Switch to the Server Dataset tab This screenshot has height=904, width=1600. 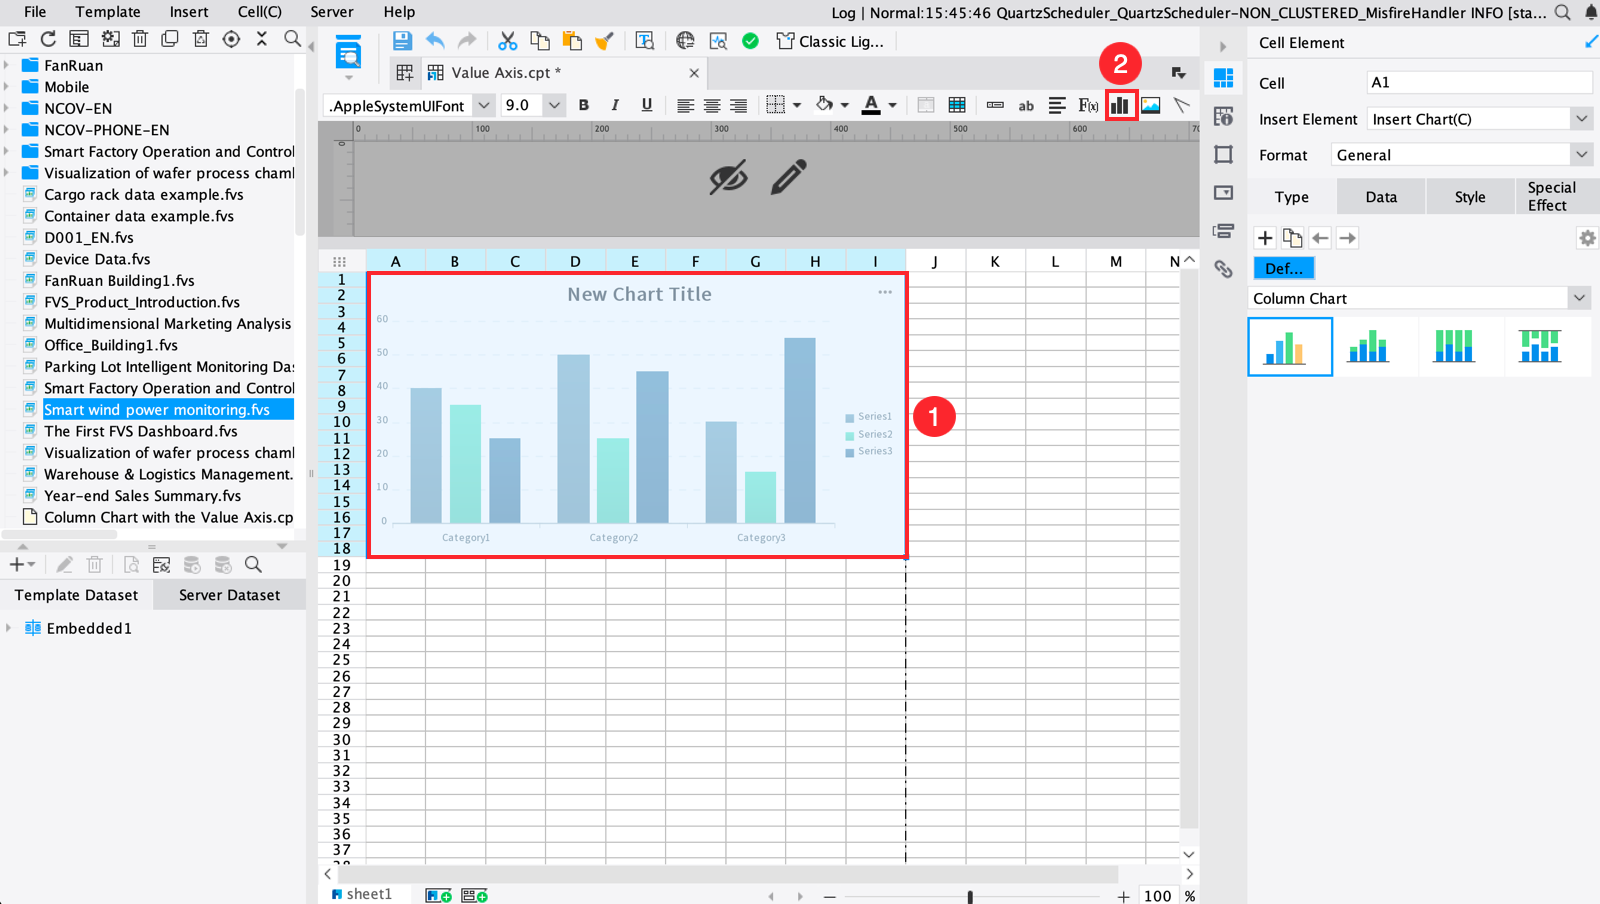coord(229,595)
